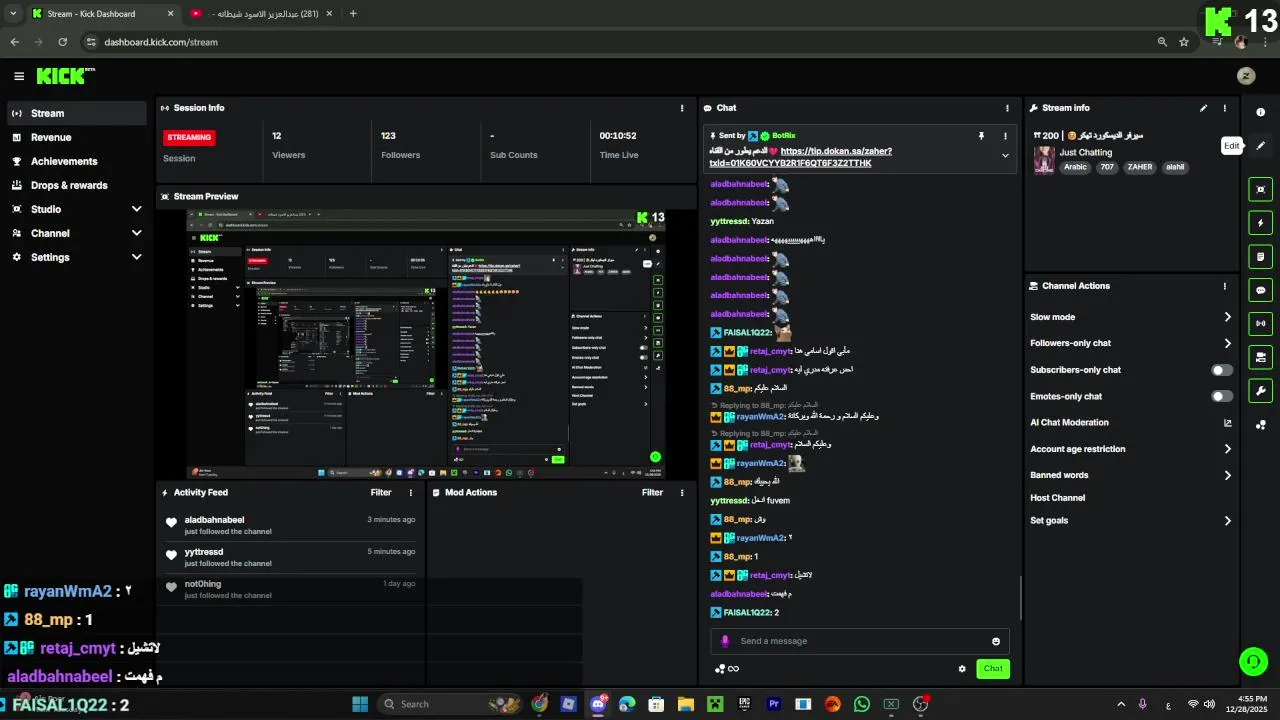1280x720 pixels.
Task: Toggle the wrench panel icon in sidebar
Action: pyautogui.click(x=1260, y=391)
